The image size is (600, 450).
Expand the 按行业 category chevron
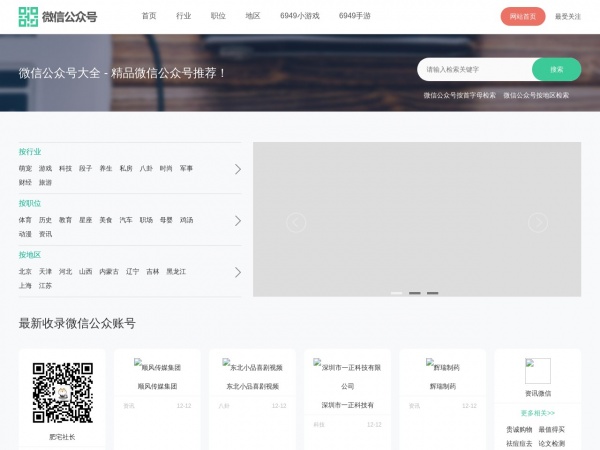[238, 169]
